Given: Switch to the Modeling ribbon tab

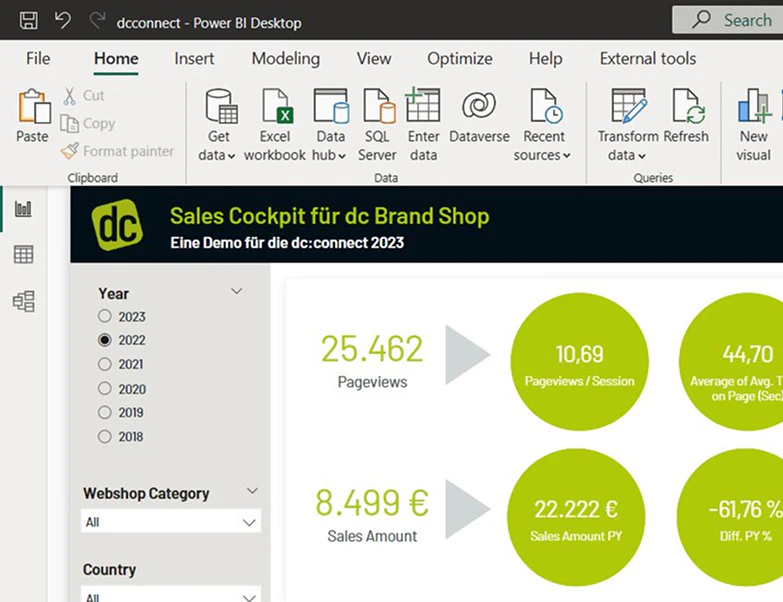Looking at the screenshot, I should [x=286, y=58].
